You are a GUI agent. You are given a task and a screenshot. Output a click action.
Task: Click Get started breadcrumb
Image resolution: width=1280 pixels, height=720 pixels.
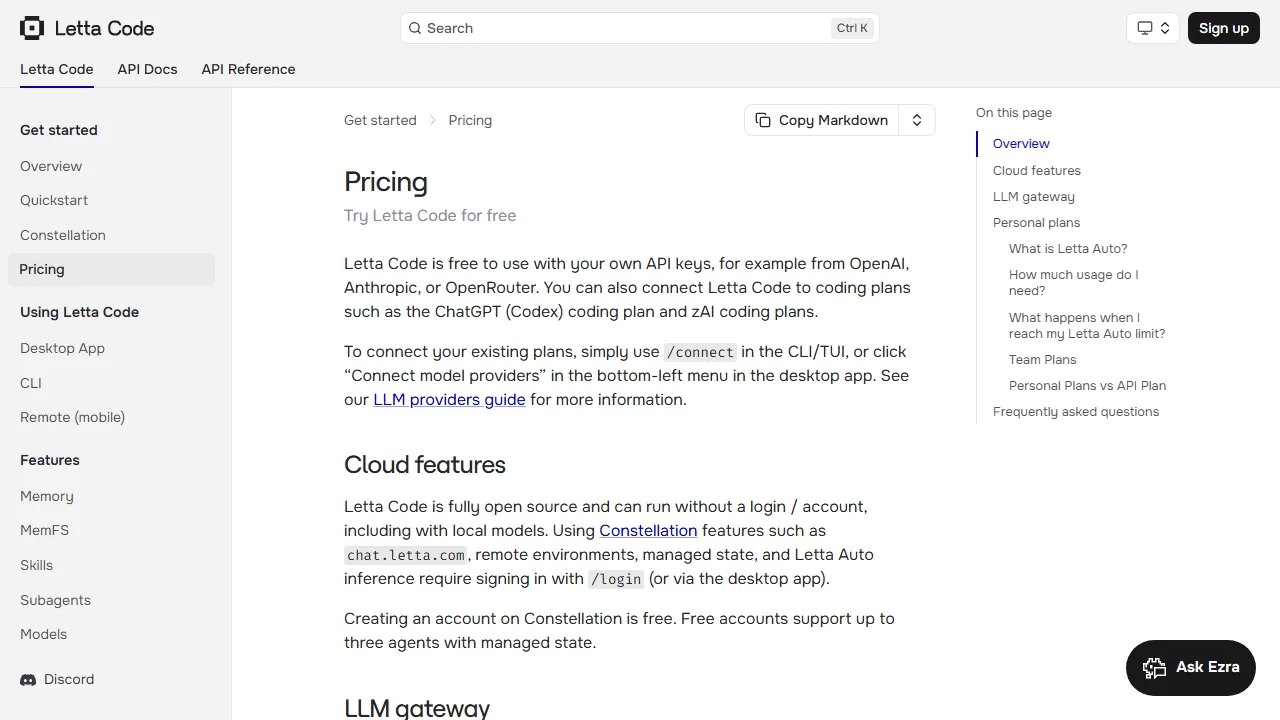(x=380, y=120)
